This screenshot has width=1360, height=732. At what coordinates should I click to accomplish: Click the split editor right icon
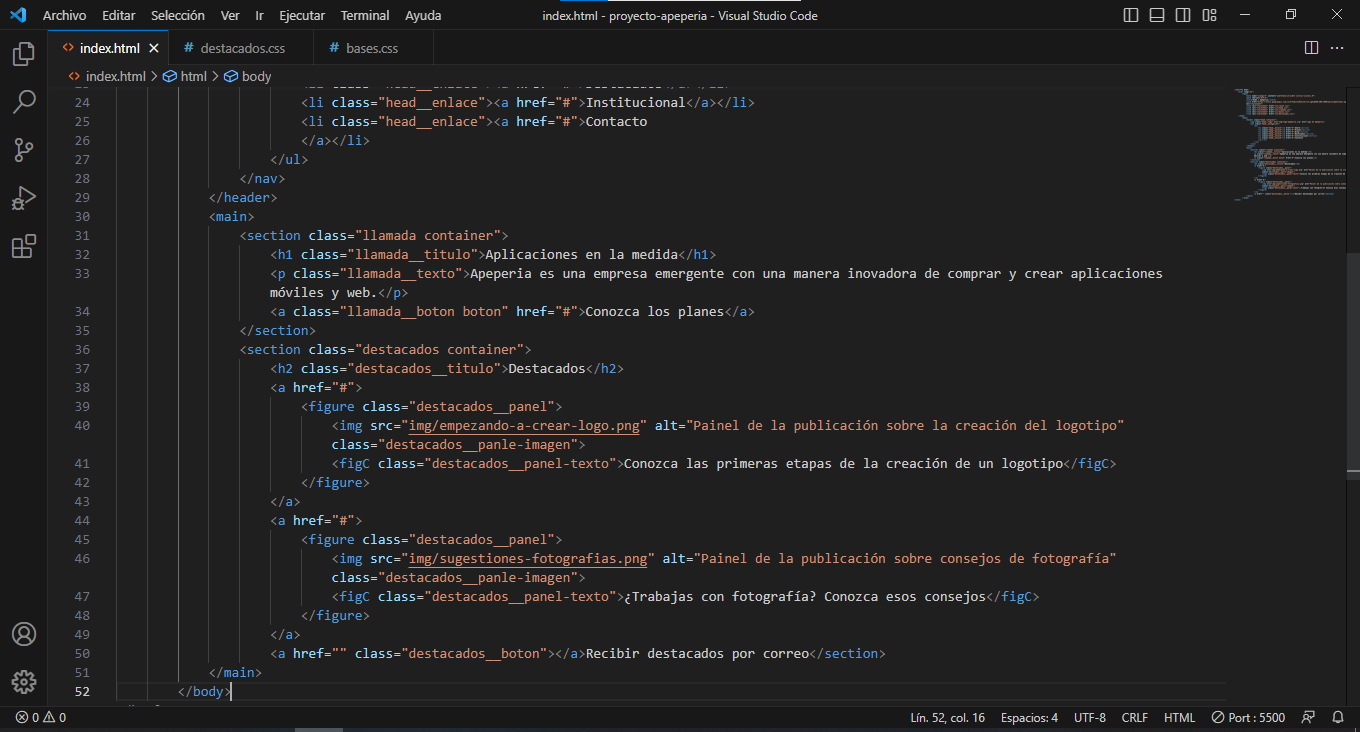point(1311,48)
